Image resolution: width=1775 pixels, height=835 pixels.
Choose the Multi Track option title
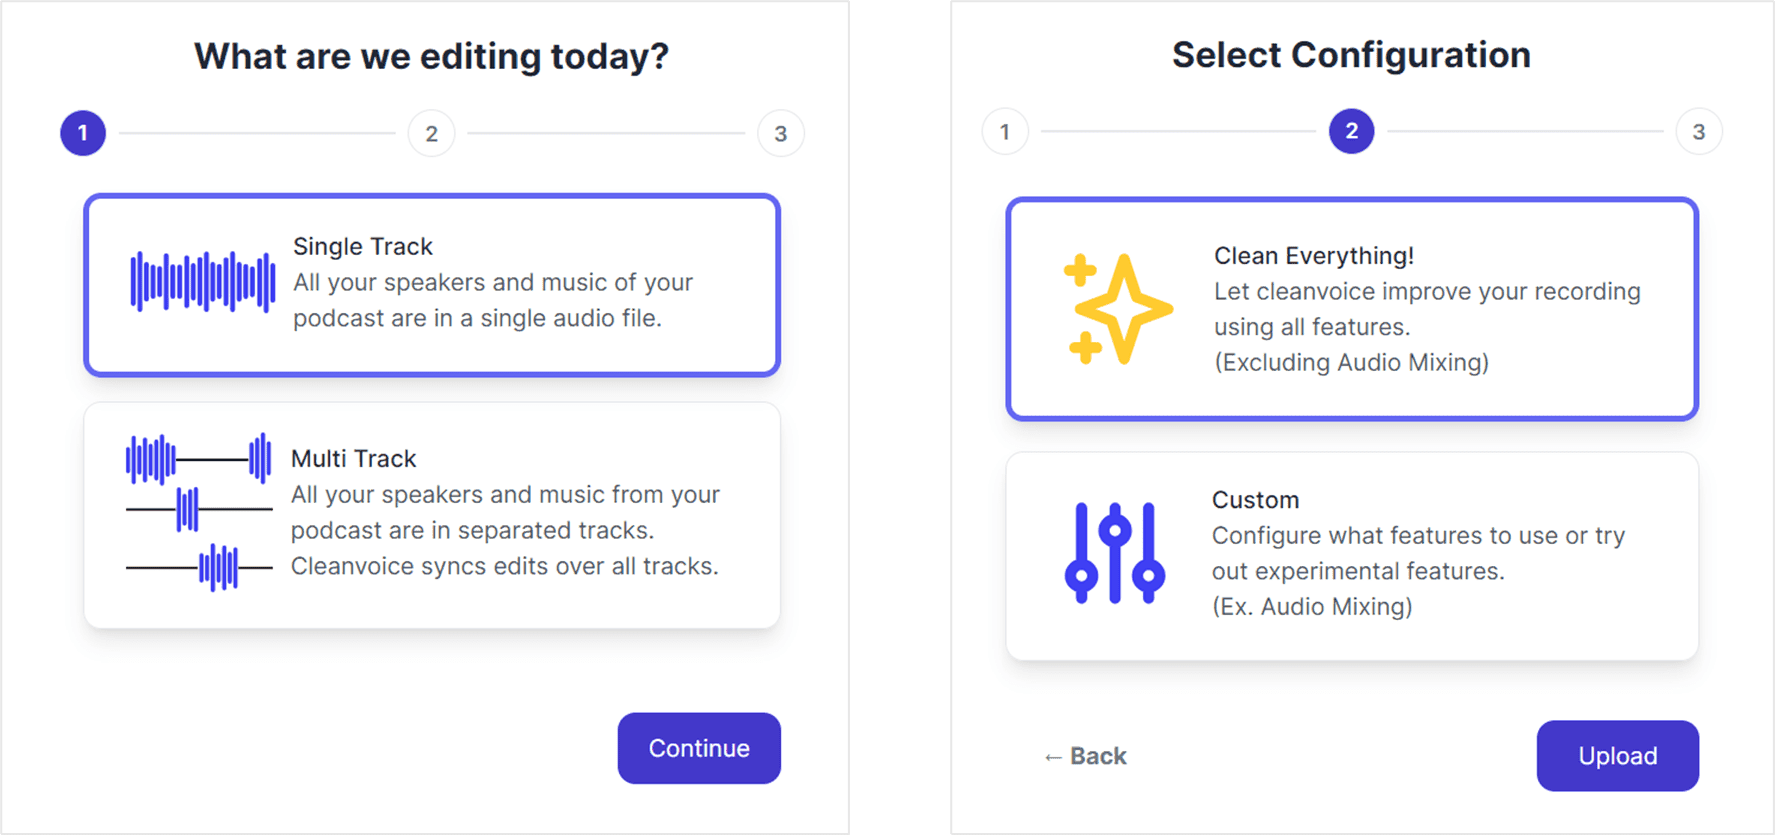point(353,459)
